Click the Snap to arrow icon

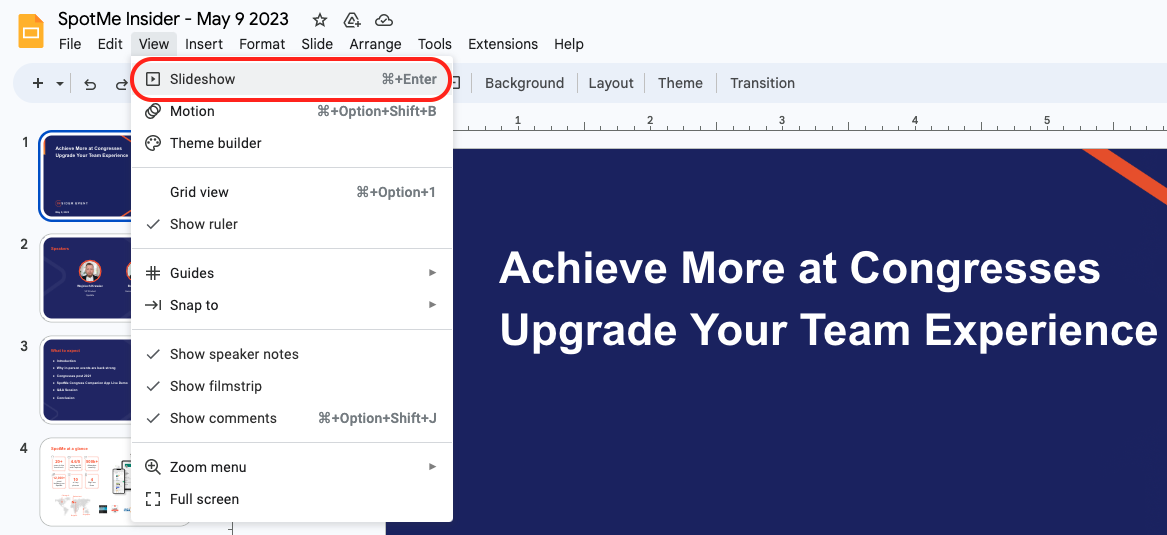click(153, 305)
